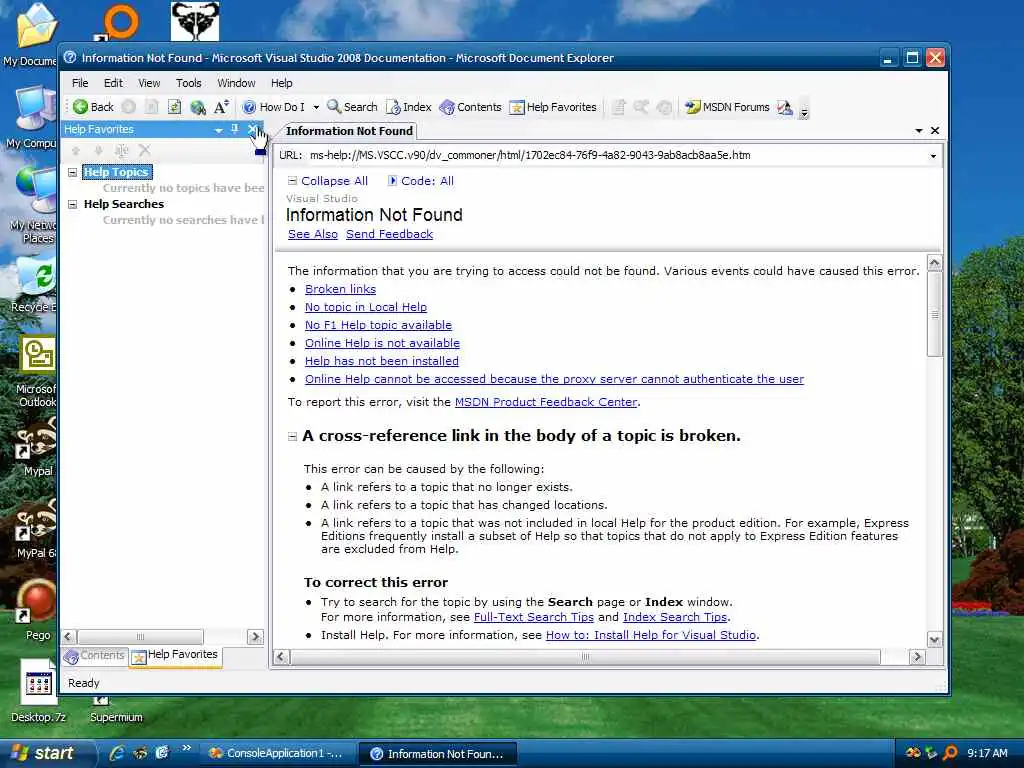Click the Rename icon in Help Favorites

point(121,151)
